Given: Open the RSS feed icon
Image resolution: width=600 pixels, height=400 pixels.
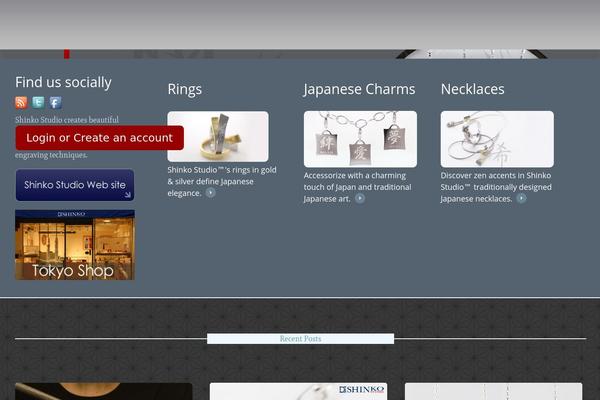Looking at the screenshot, I should coord(21,102).
